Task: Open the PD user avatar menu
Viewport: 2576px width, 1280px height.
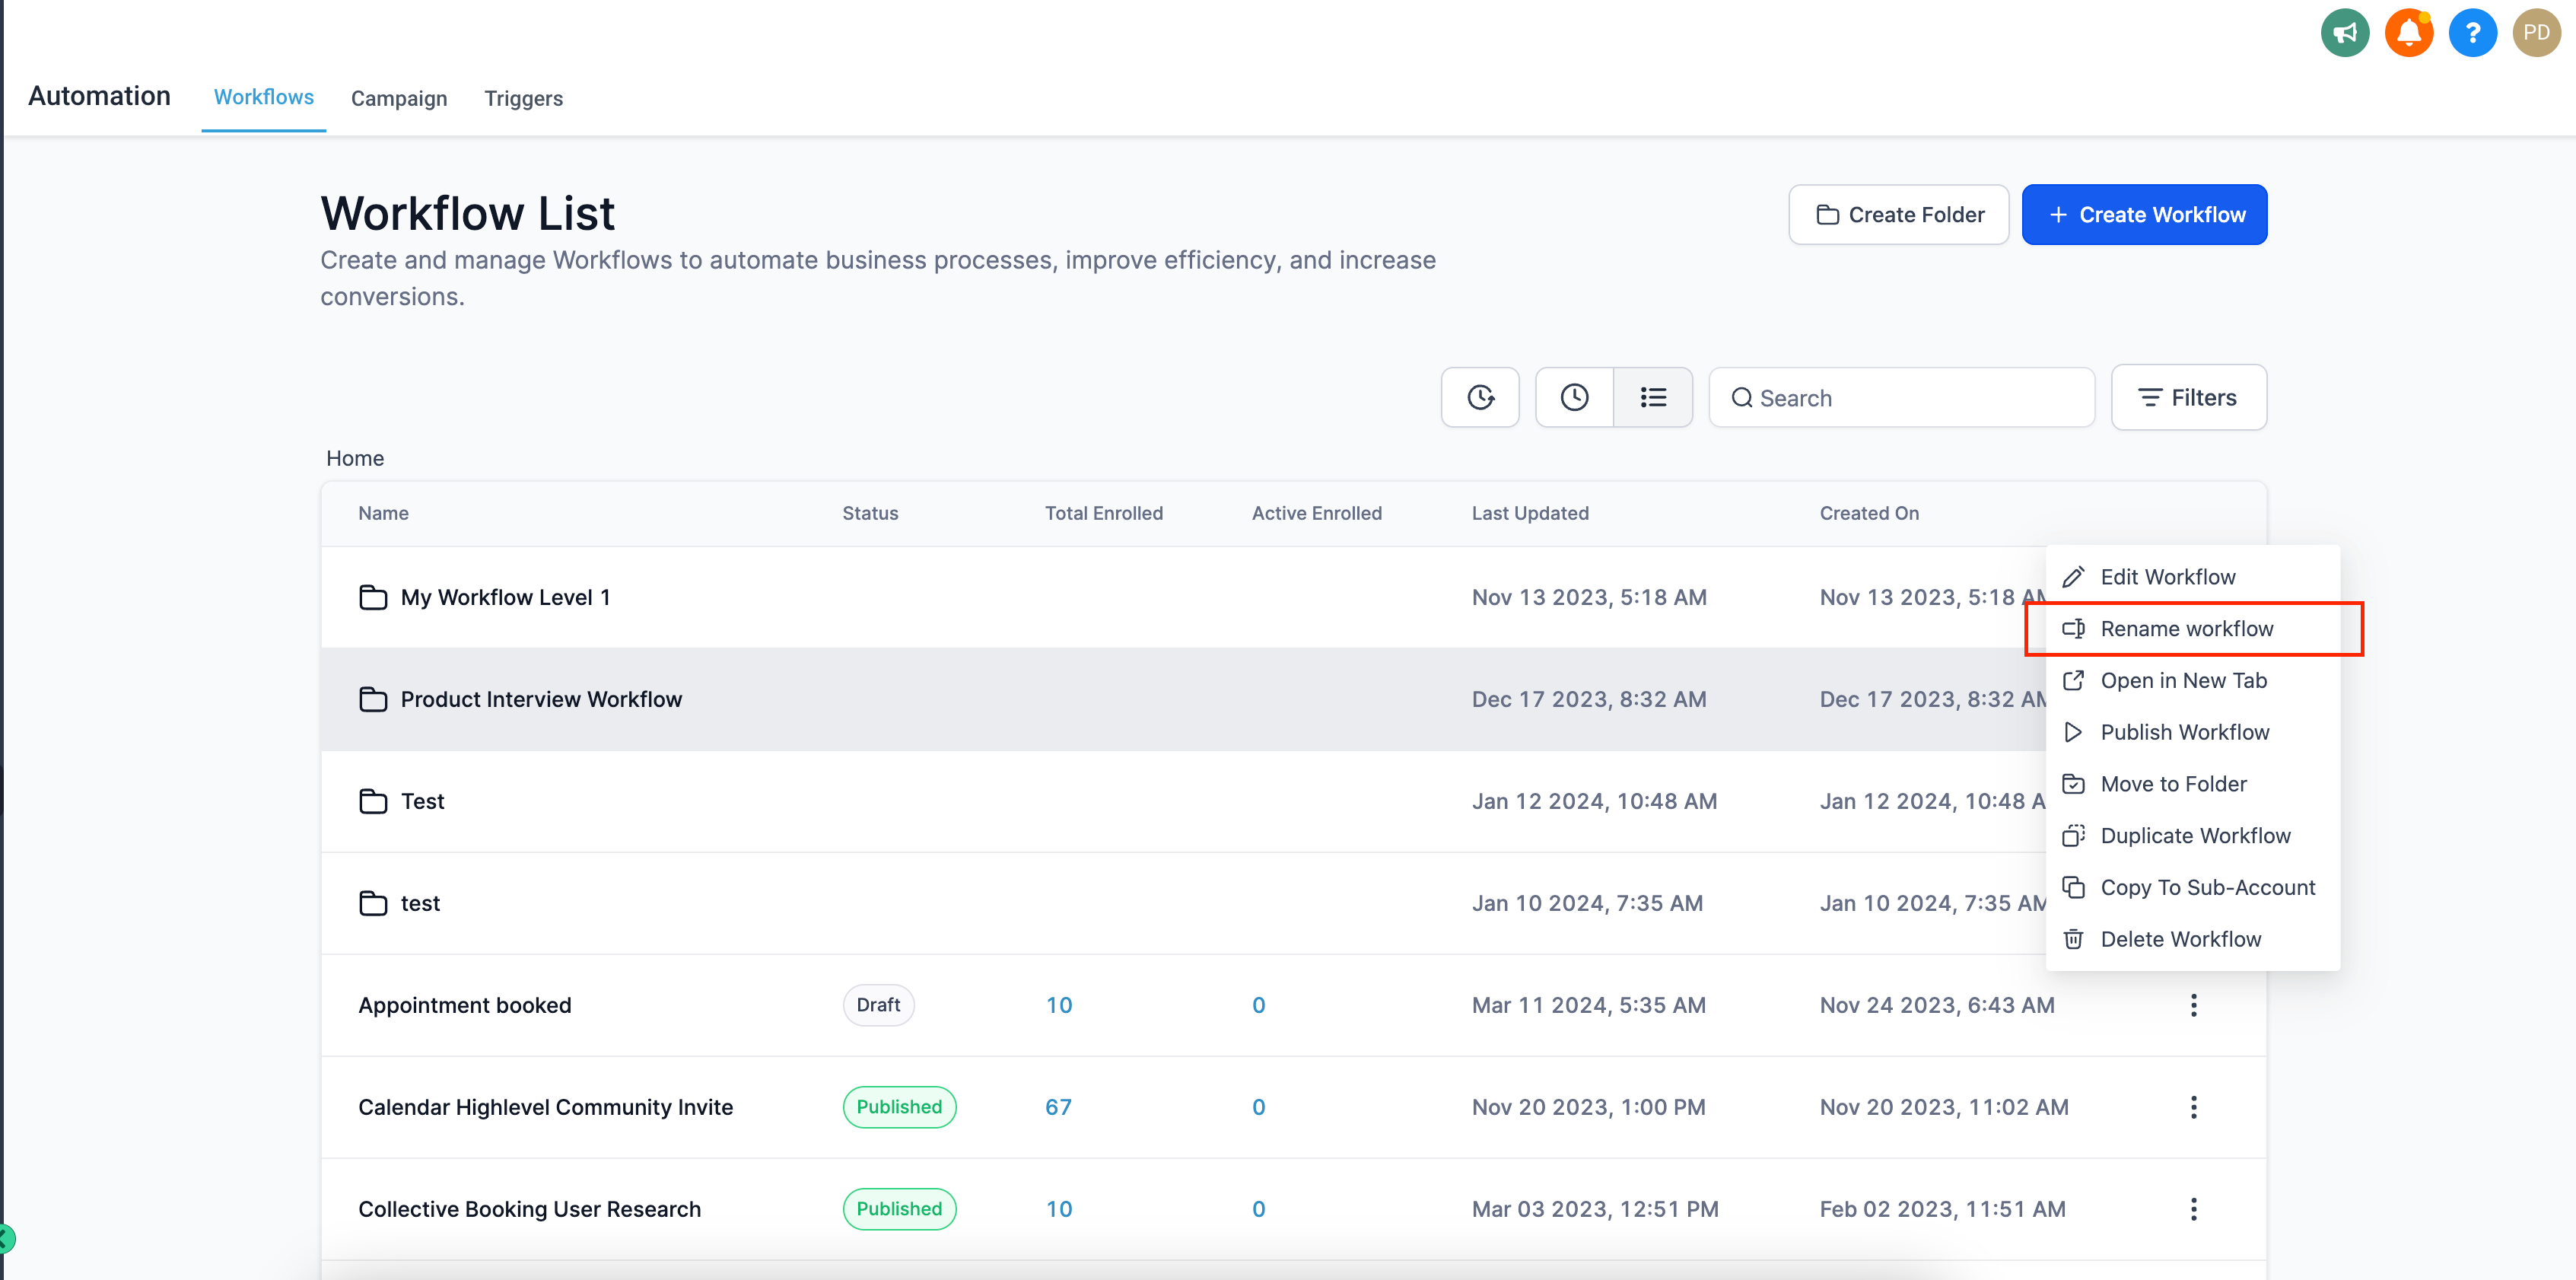Action: tap(2536, 33)
